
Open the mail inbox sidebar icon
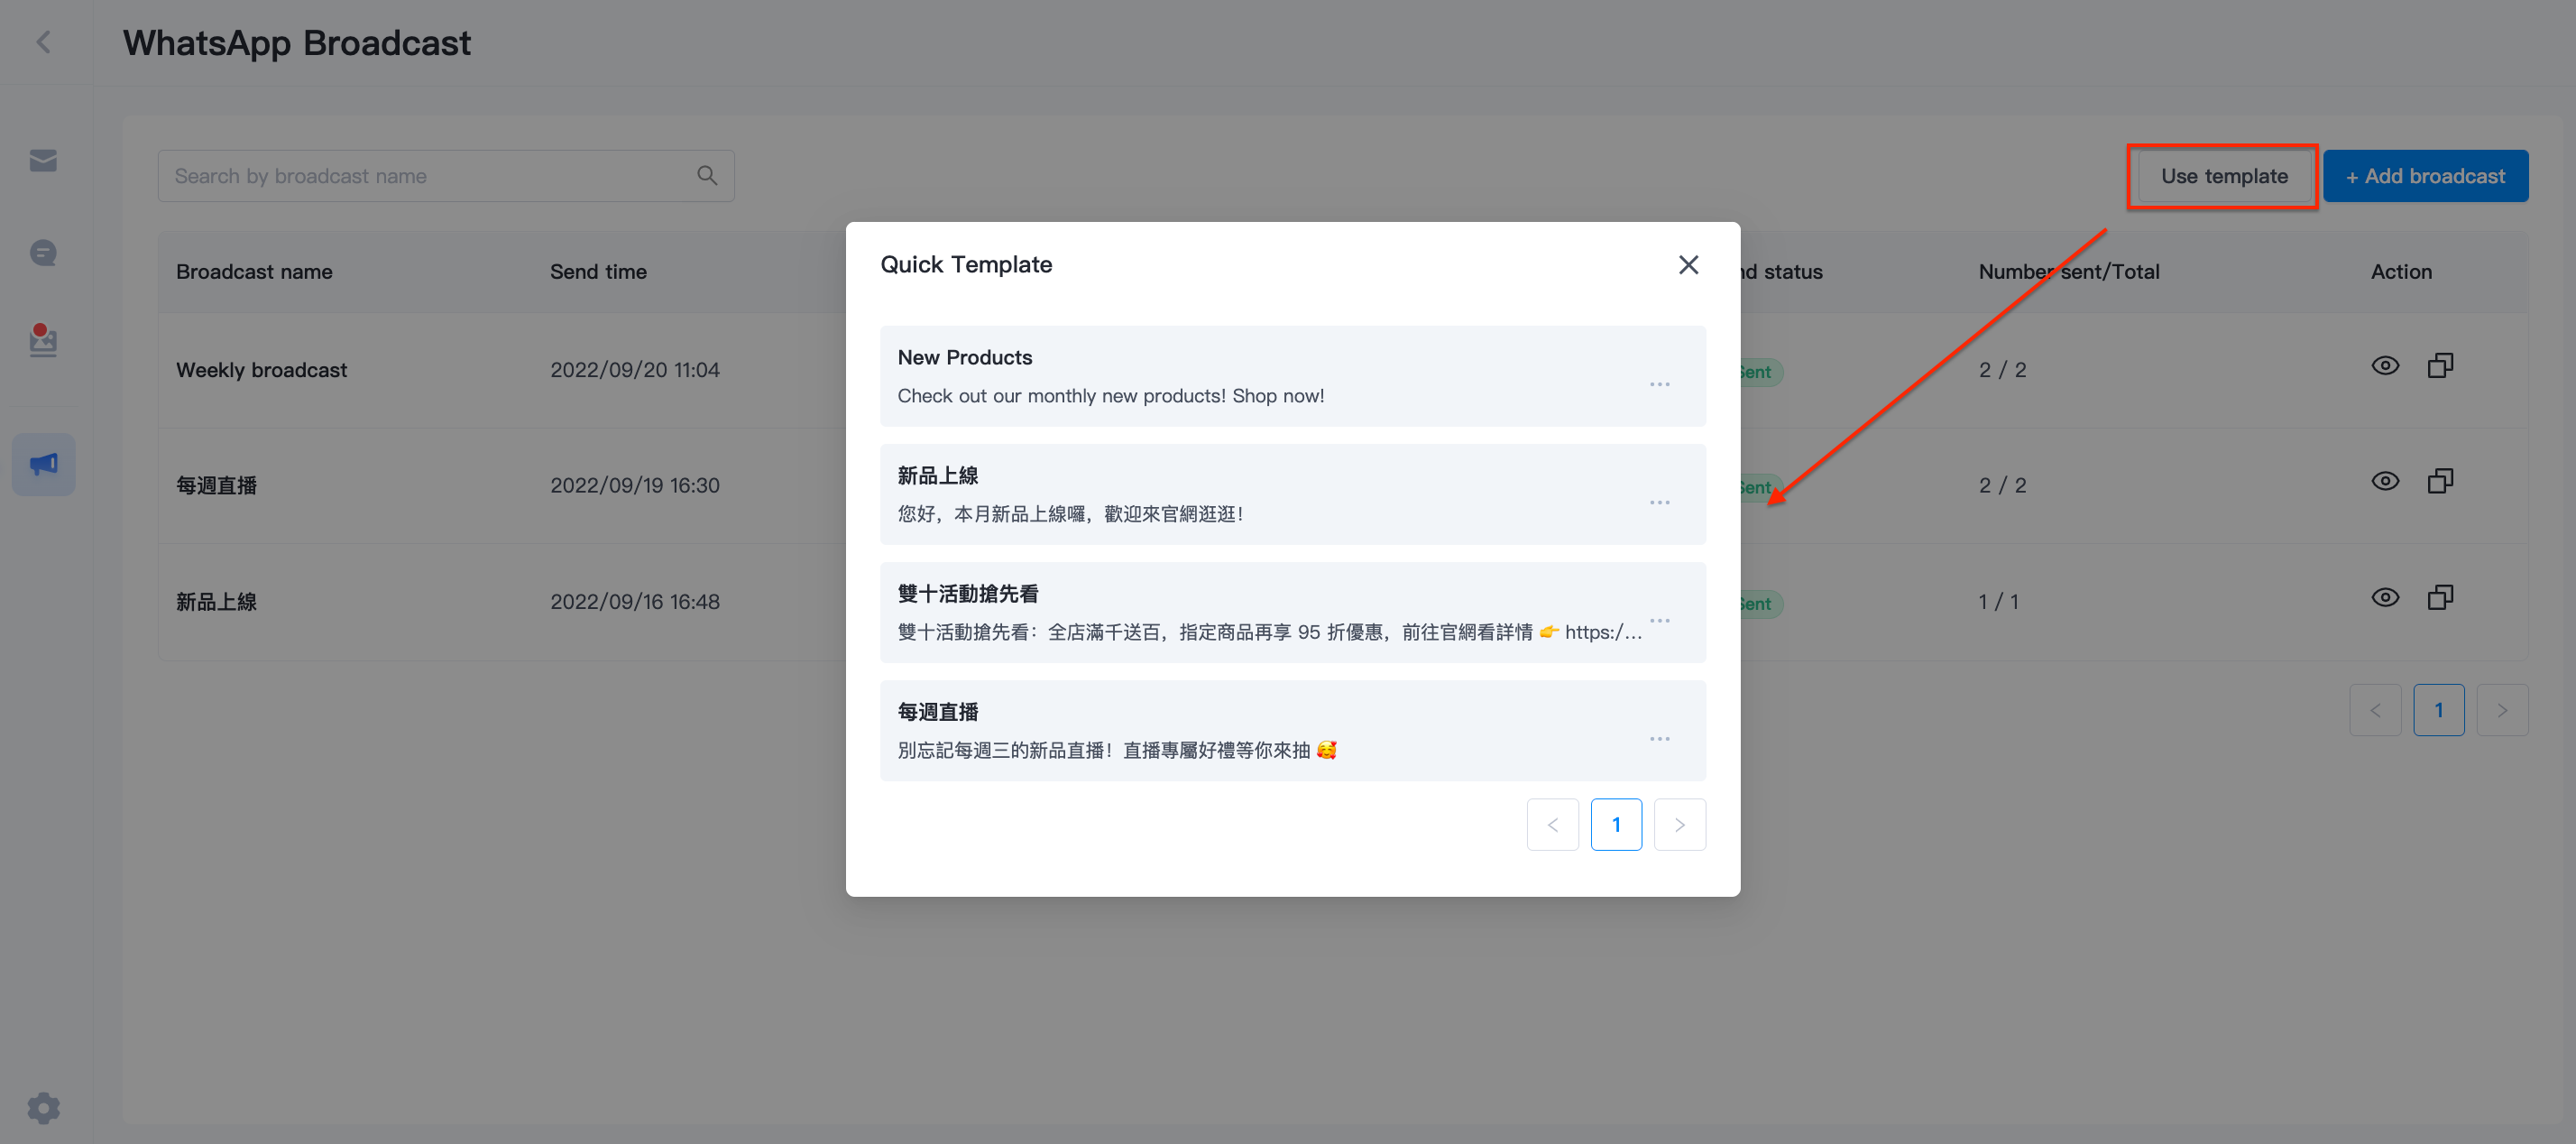point(43,160)
